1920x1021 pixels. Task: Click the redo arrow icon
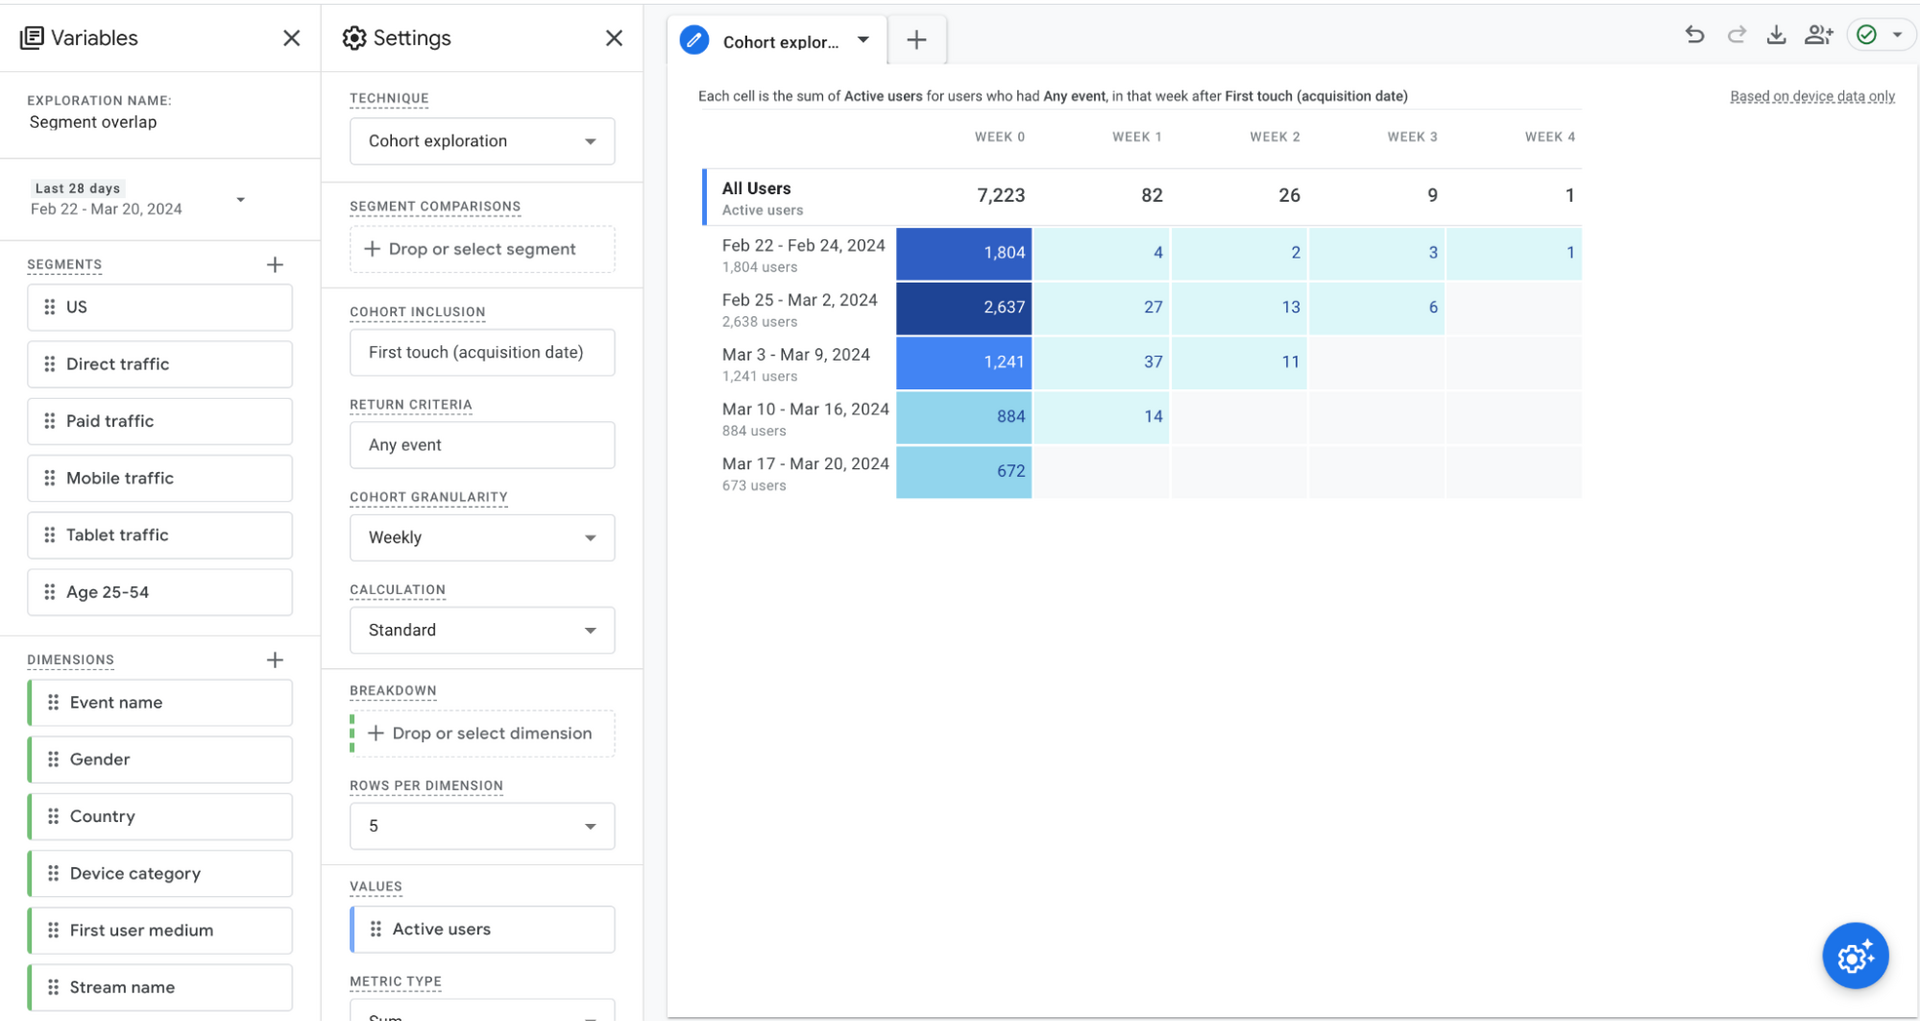(x=1736, y=35)
